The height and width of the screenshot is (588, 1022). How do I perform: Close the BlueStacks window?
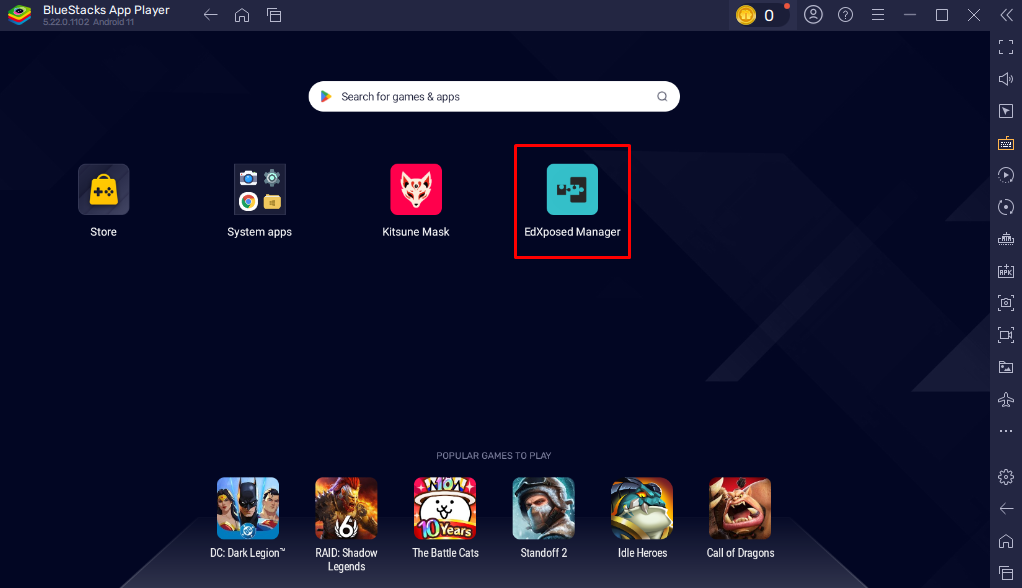(x=974, y=15)
